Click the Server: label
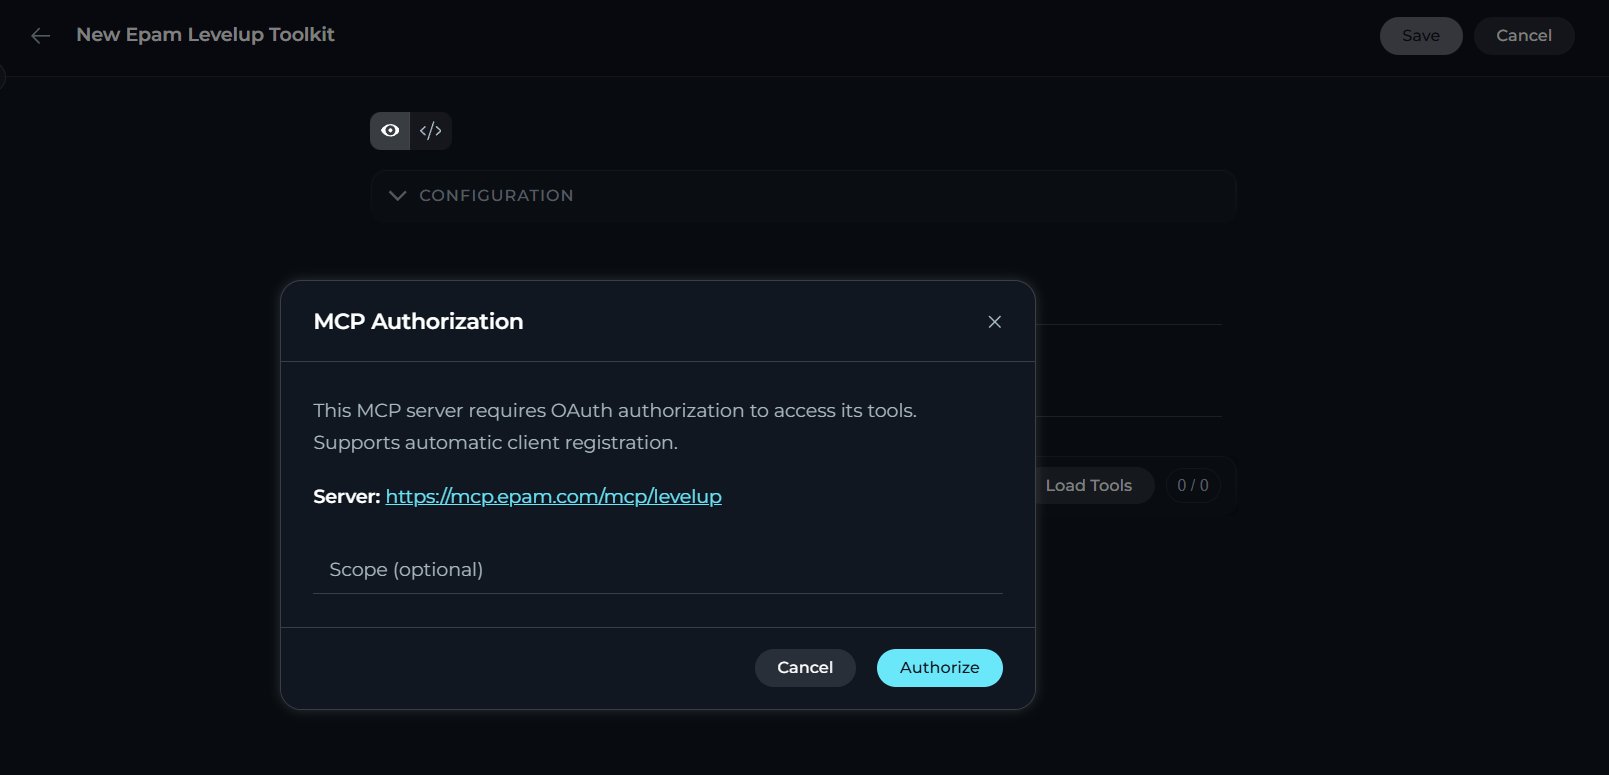Viewport: 1609px width, 775px height. tap(347, 496)
